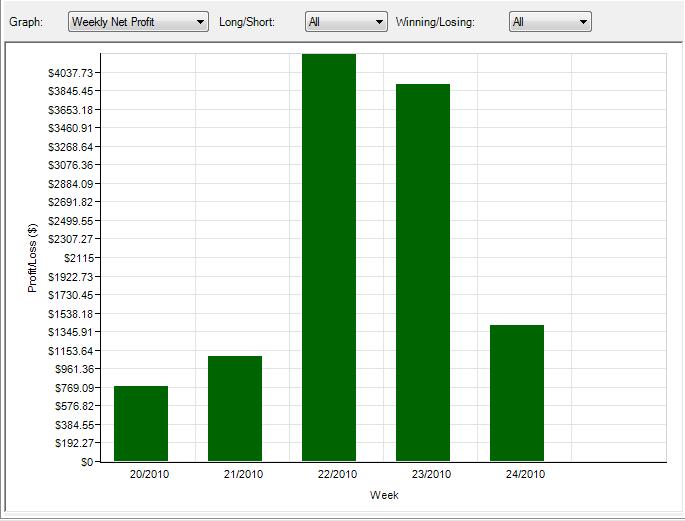Click the $3460.91 axis value

[x=71, y=128]
